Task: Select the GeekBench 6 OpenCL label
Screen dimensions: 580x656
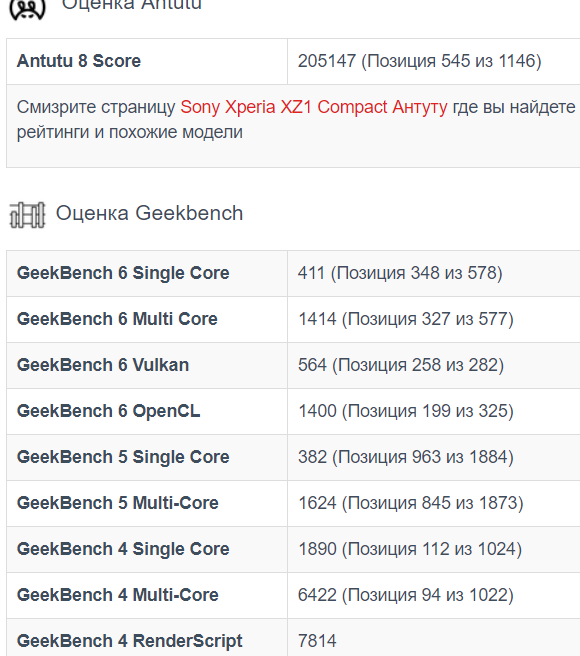Action: tap(108, 411)
